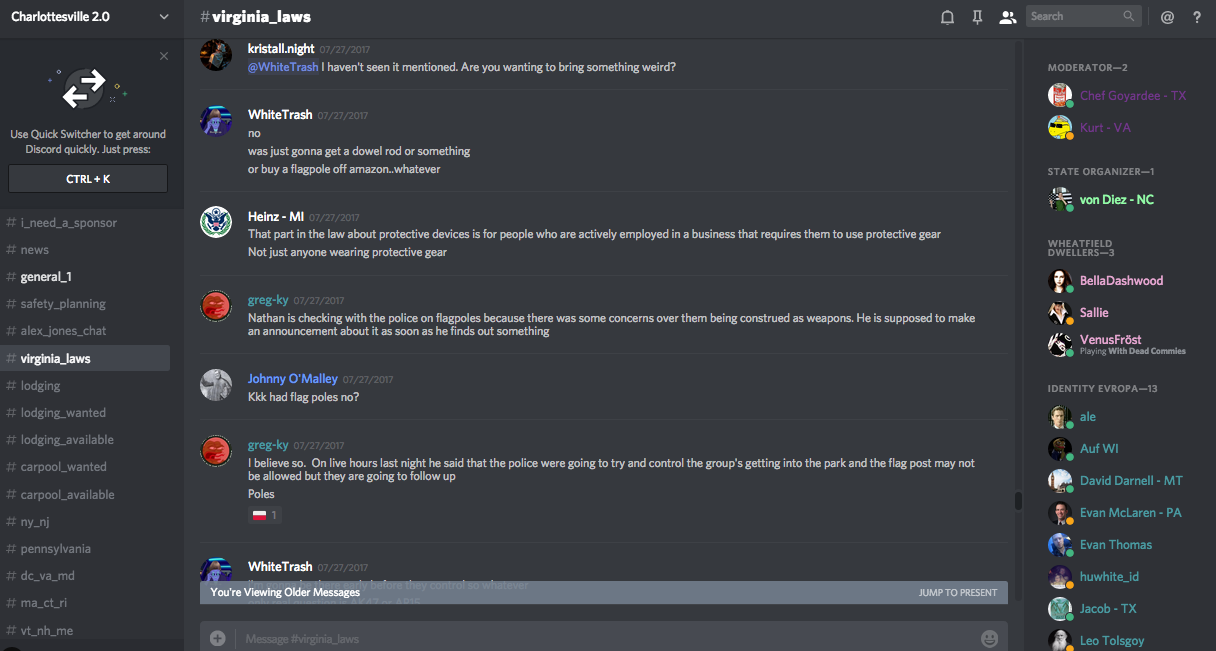
Task: Click the @WhiteTrash mention link
Action: click(283, 67)
